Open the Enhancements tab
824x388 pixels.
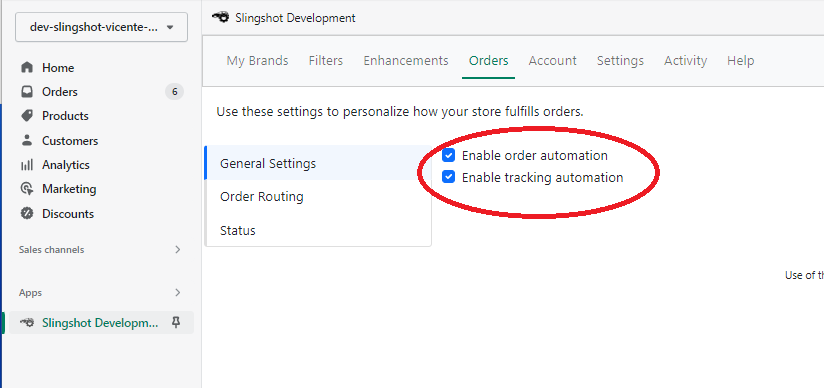point(406,60)
